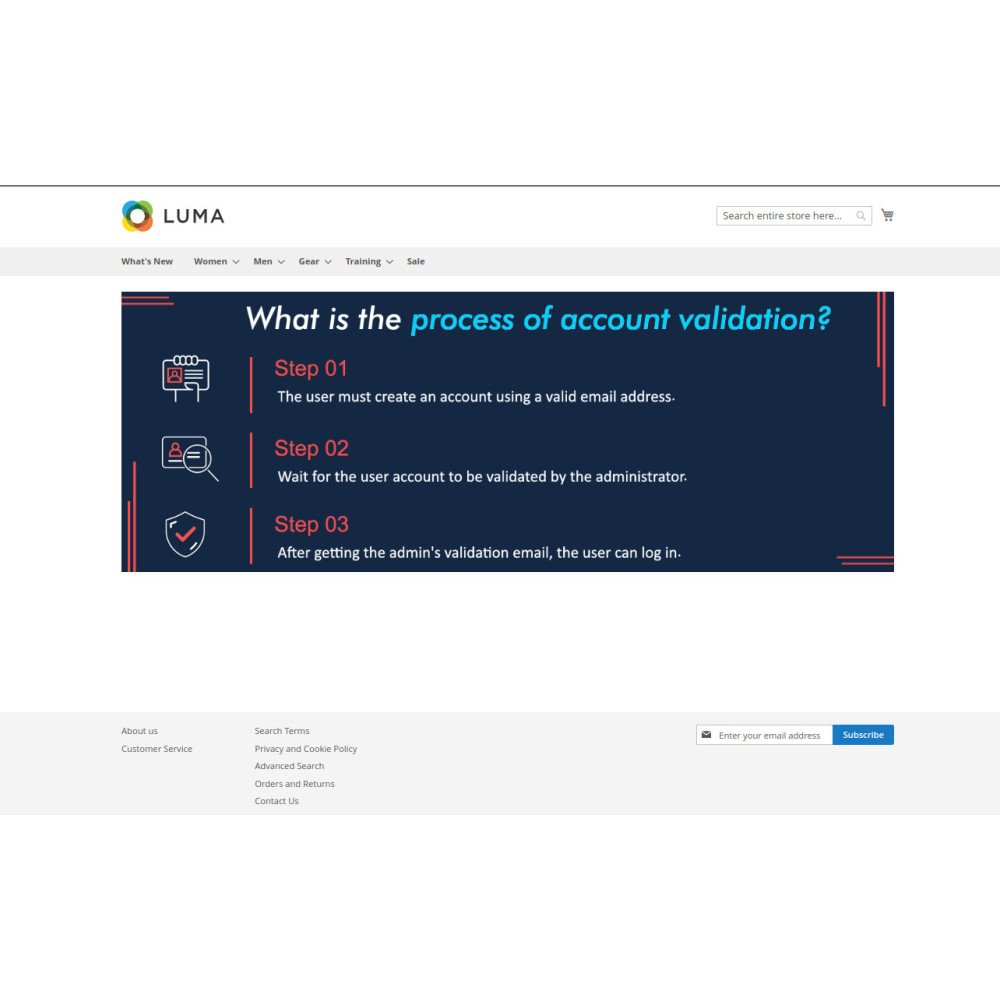Click the Subscribe button
1000x1000 pixels.
863,735
